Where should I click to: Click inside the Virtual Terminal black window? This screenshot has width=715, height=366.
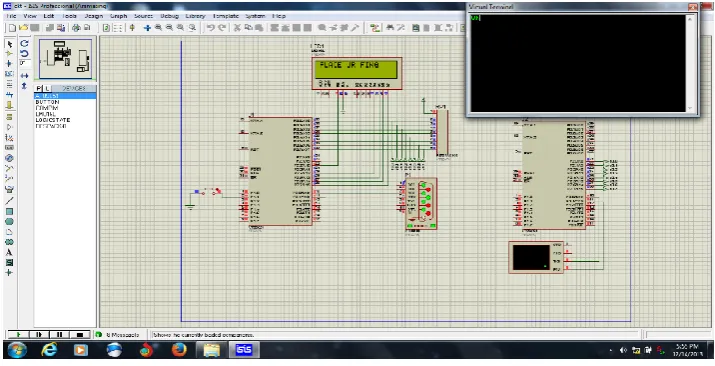pyautogui.click(x=578, y=63)
